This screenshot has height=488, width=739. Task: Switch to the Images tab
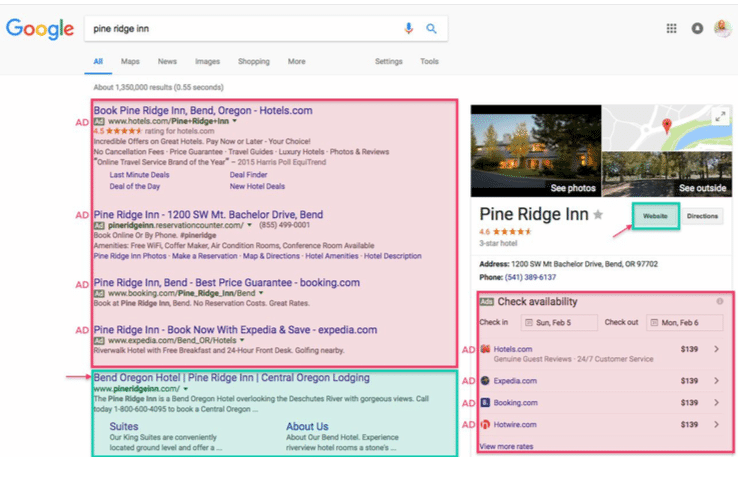(207, 61)
